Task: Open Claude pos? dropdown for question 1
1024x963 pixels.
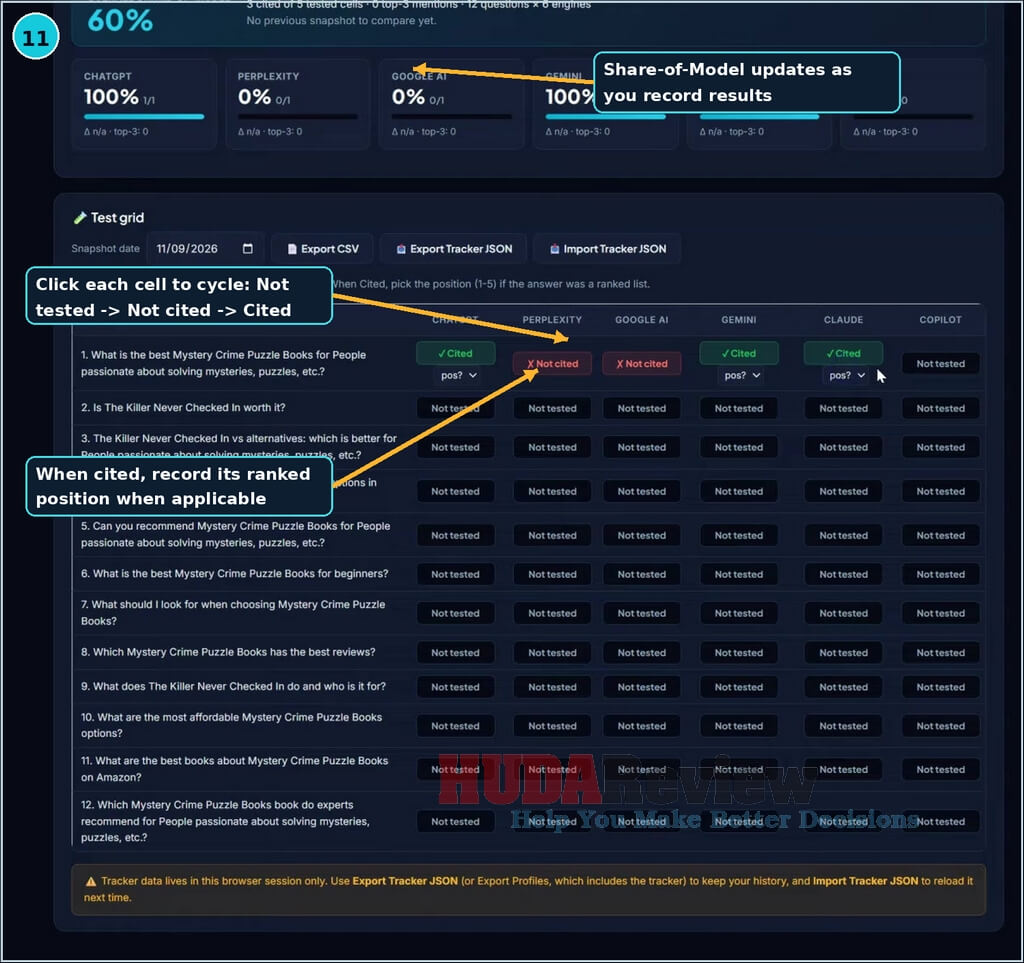Action: pos(846,375)
